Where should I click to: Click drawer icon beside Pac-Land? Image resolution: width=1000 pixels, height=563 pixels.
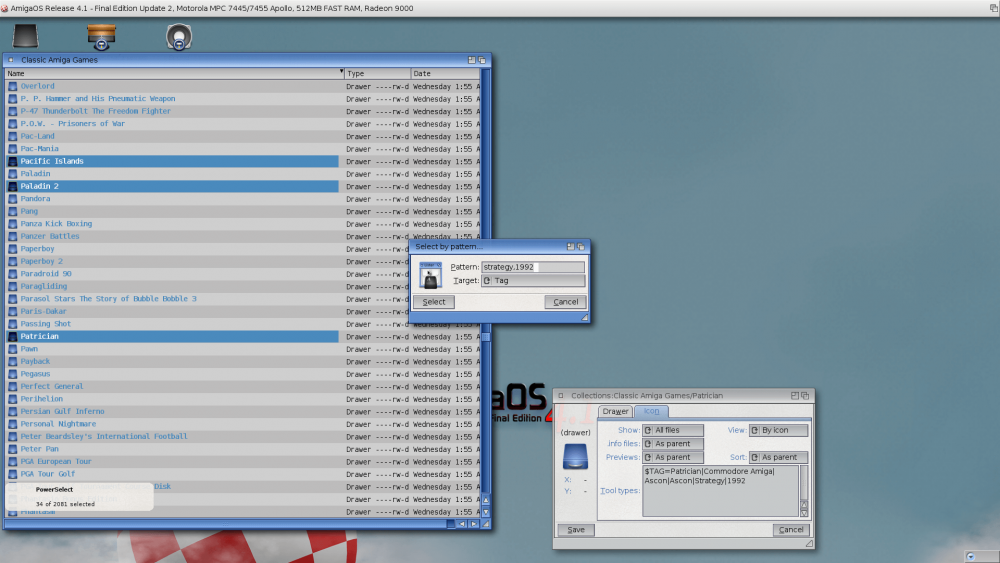[x=13, y=136]
